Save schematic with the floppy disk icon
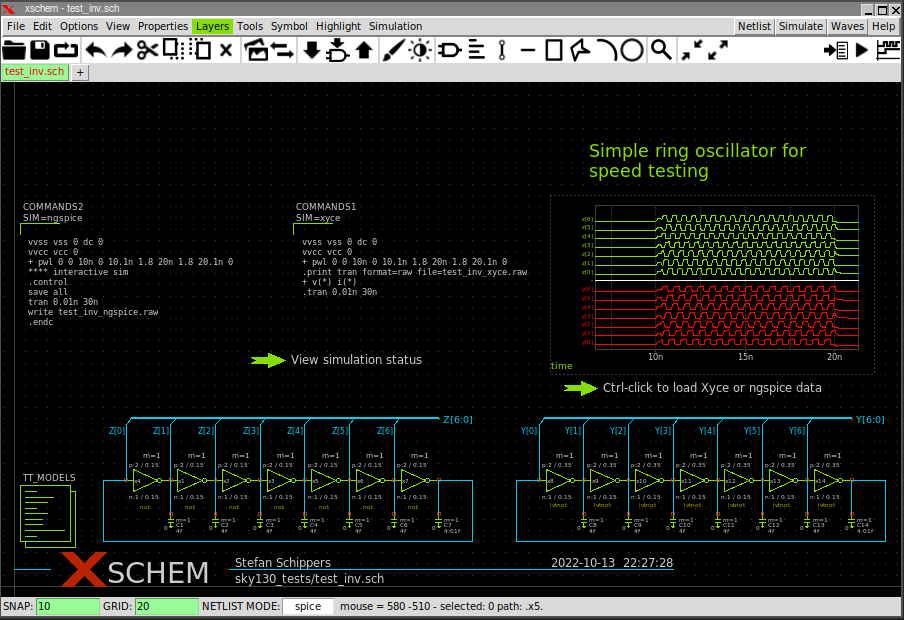The height and width of the screenshot is (620, 904). (40, 49)
